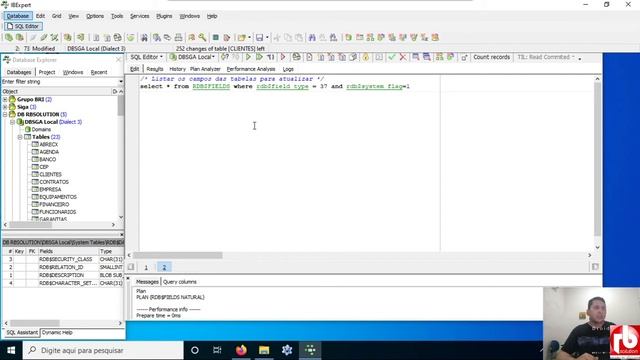Close the Database Explorer panel
The image size is (640, 360).
[x=119, y=60]
